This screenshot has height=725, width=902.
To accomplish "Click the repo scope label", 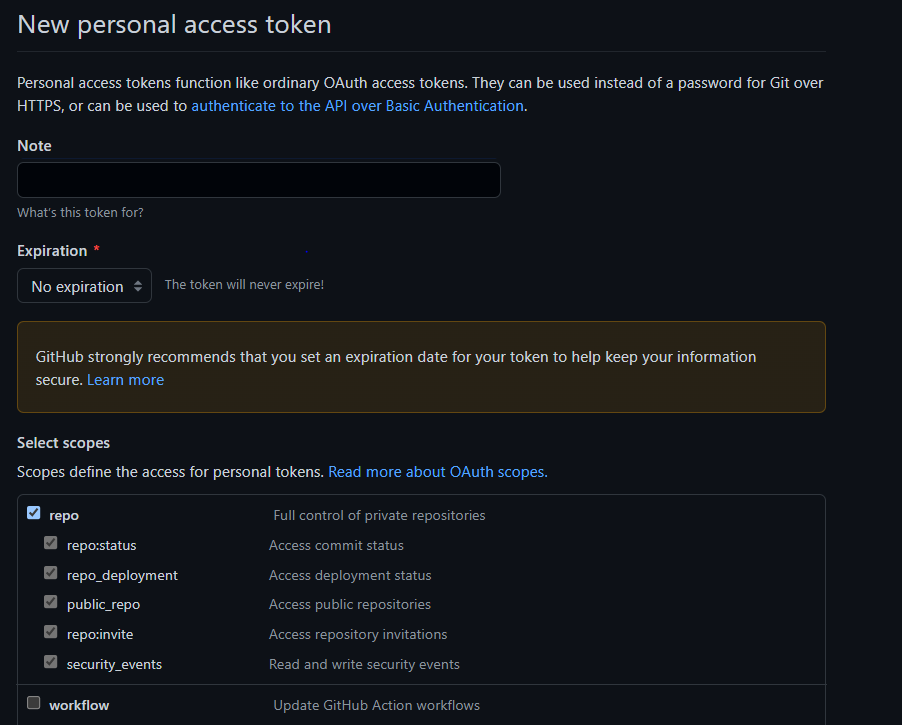I will [x=64, y=516].
